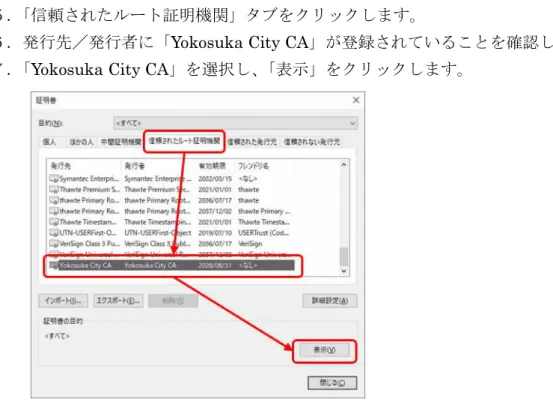Screen dimensions: 553x408
Task: Open the 信頼されない発行元 tab
Action: 312,142
